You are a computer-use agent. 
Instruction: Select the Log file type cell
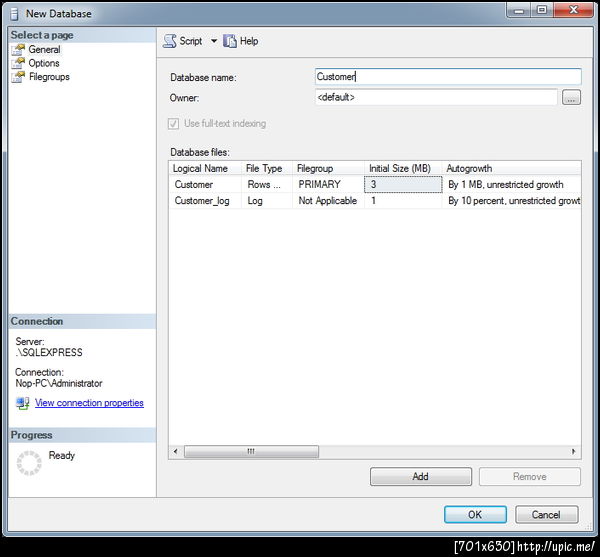pos(267,200)
